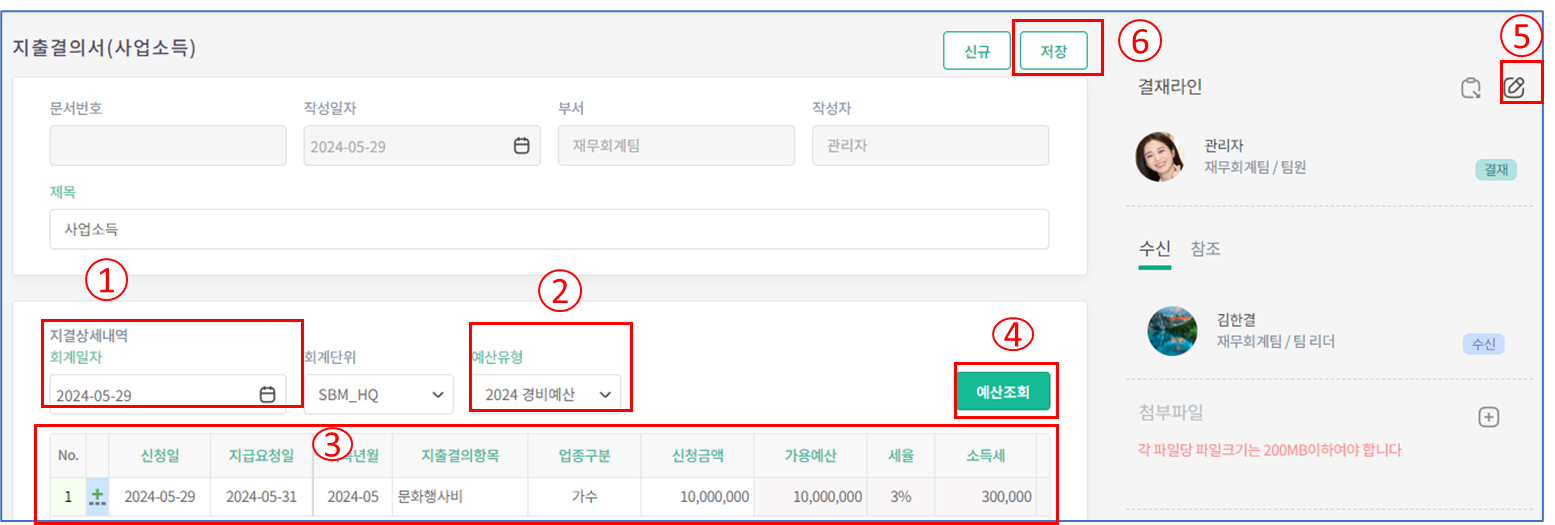Expand the 회계단위 SBM_HQ dropdown

tap(378, 395)
